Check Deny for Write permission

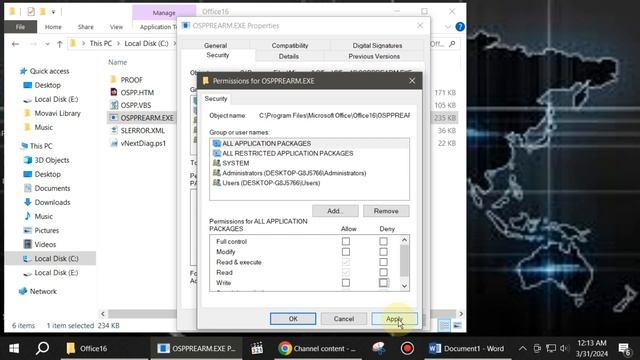(383, 282)
